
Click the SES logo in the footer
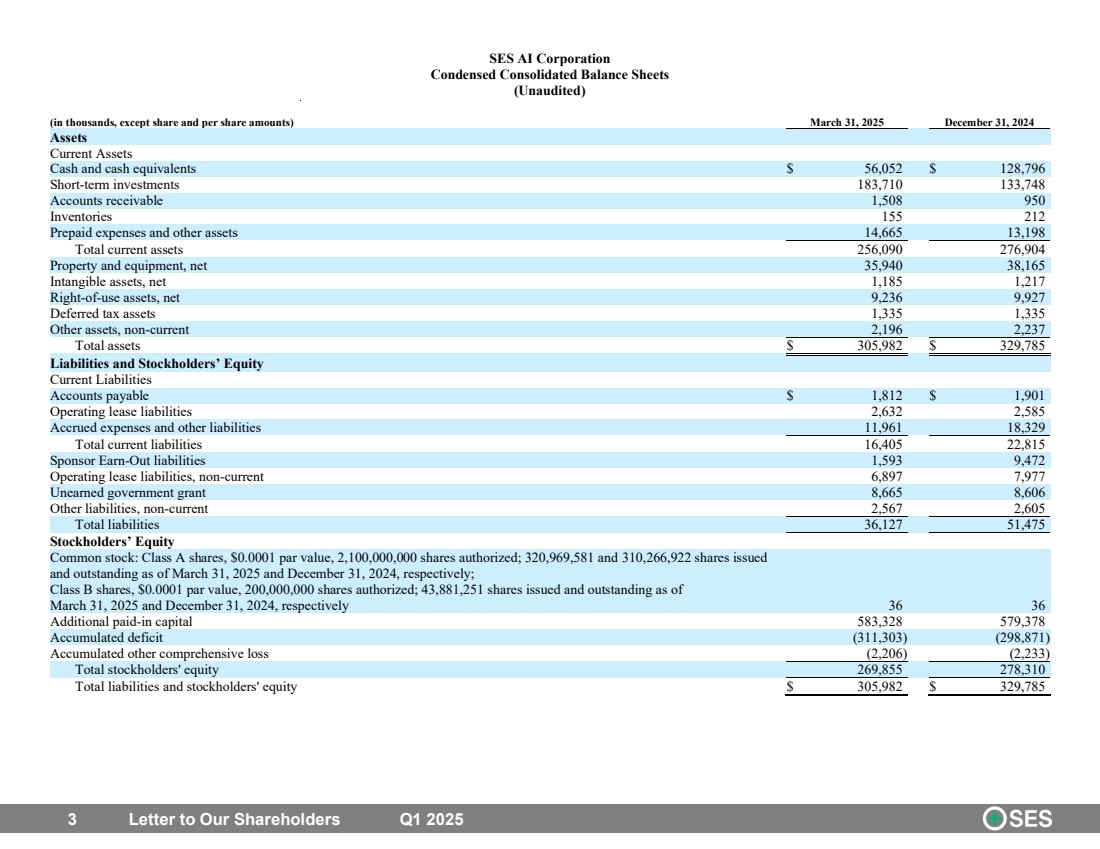tap(1017, 819)
